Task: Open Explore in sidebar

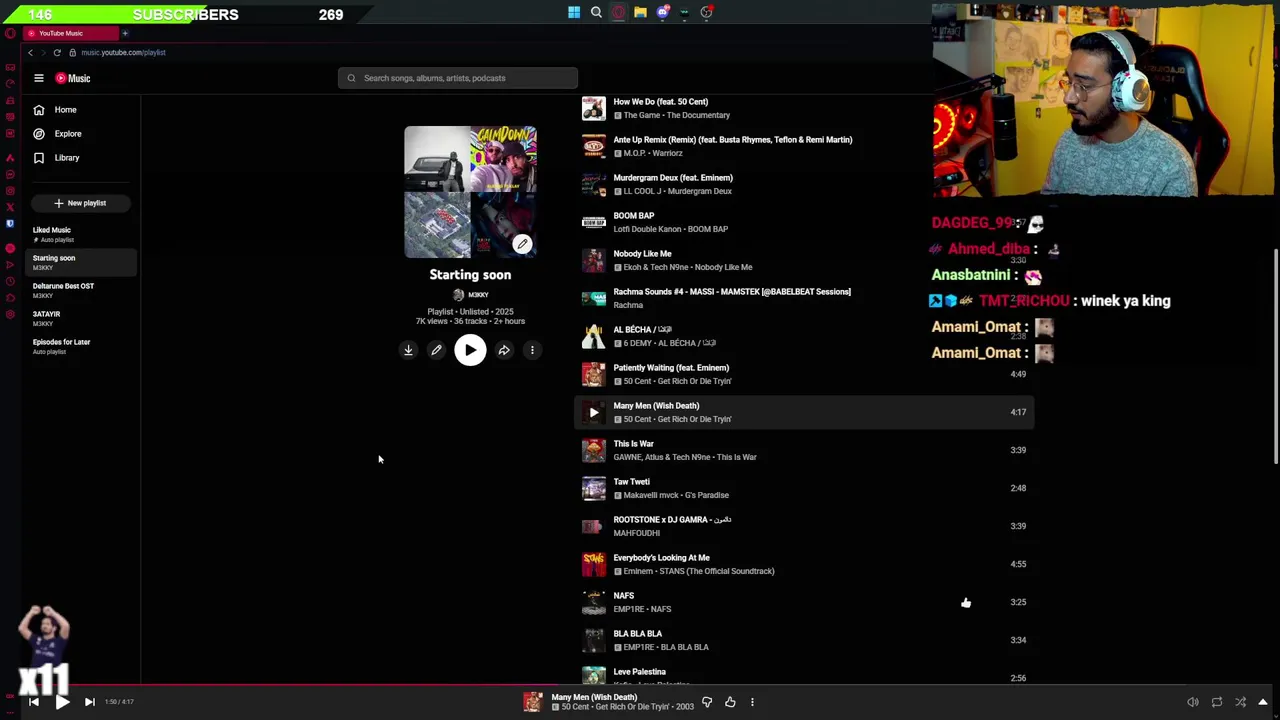Action: [66, 134]
